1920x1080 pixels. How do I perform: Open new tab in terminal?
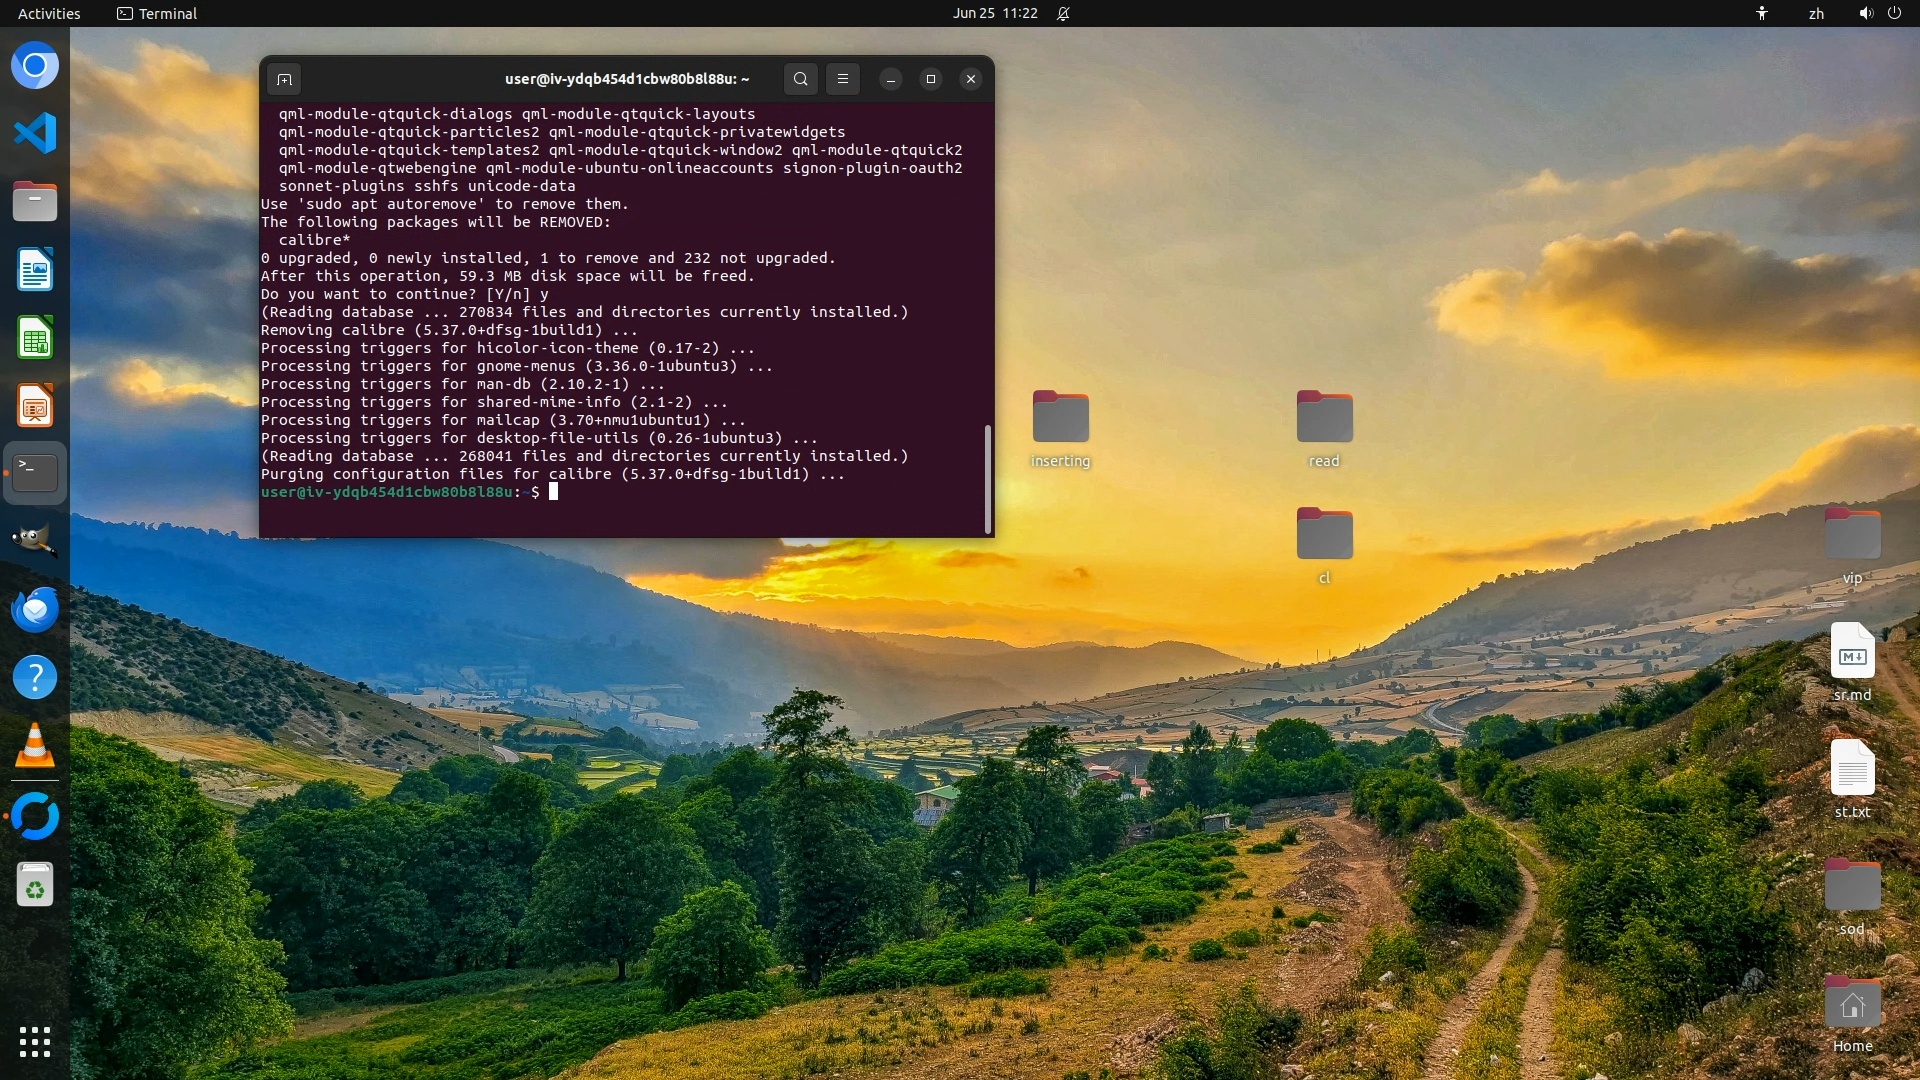click(284, 79)
